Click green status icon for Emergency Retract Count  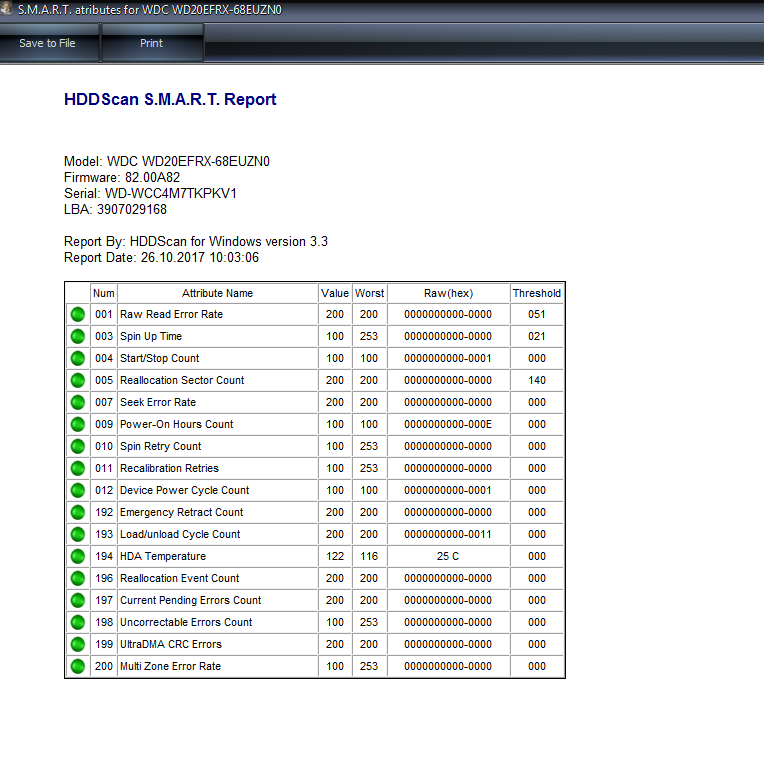tap(78, 512)
